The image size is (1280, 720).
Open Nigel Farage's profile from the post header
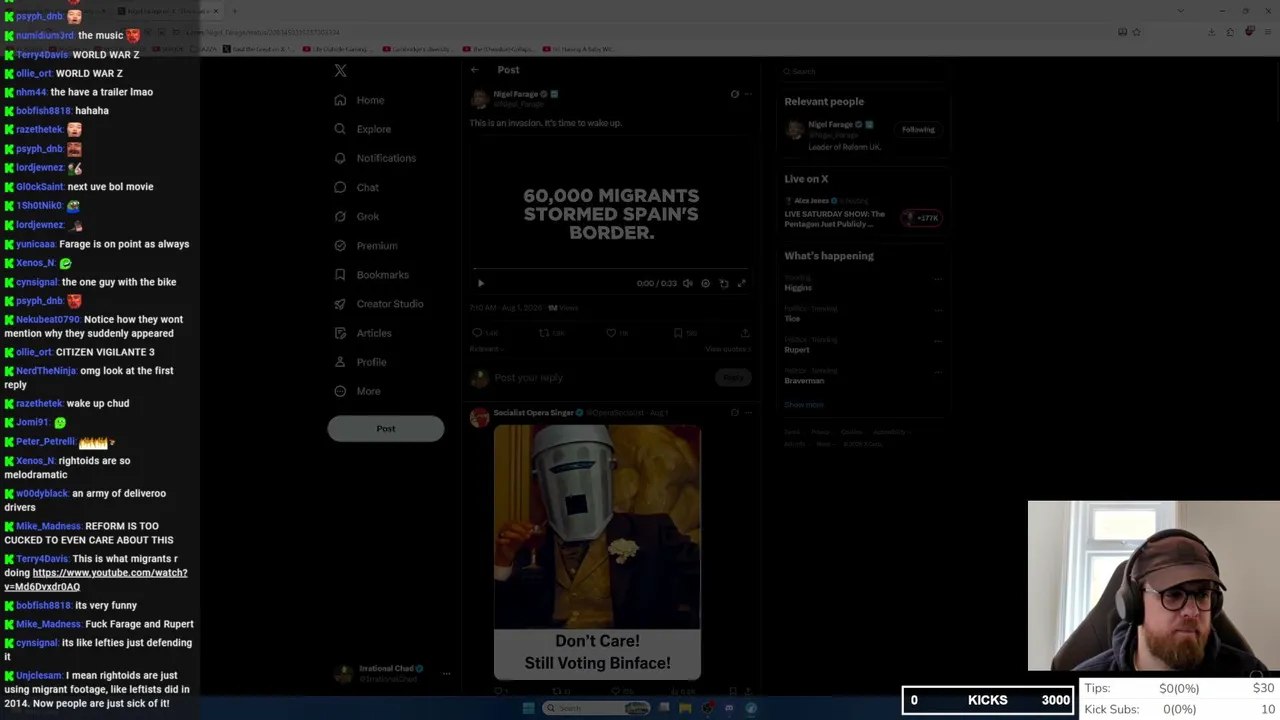coord(515,94)
